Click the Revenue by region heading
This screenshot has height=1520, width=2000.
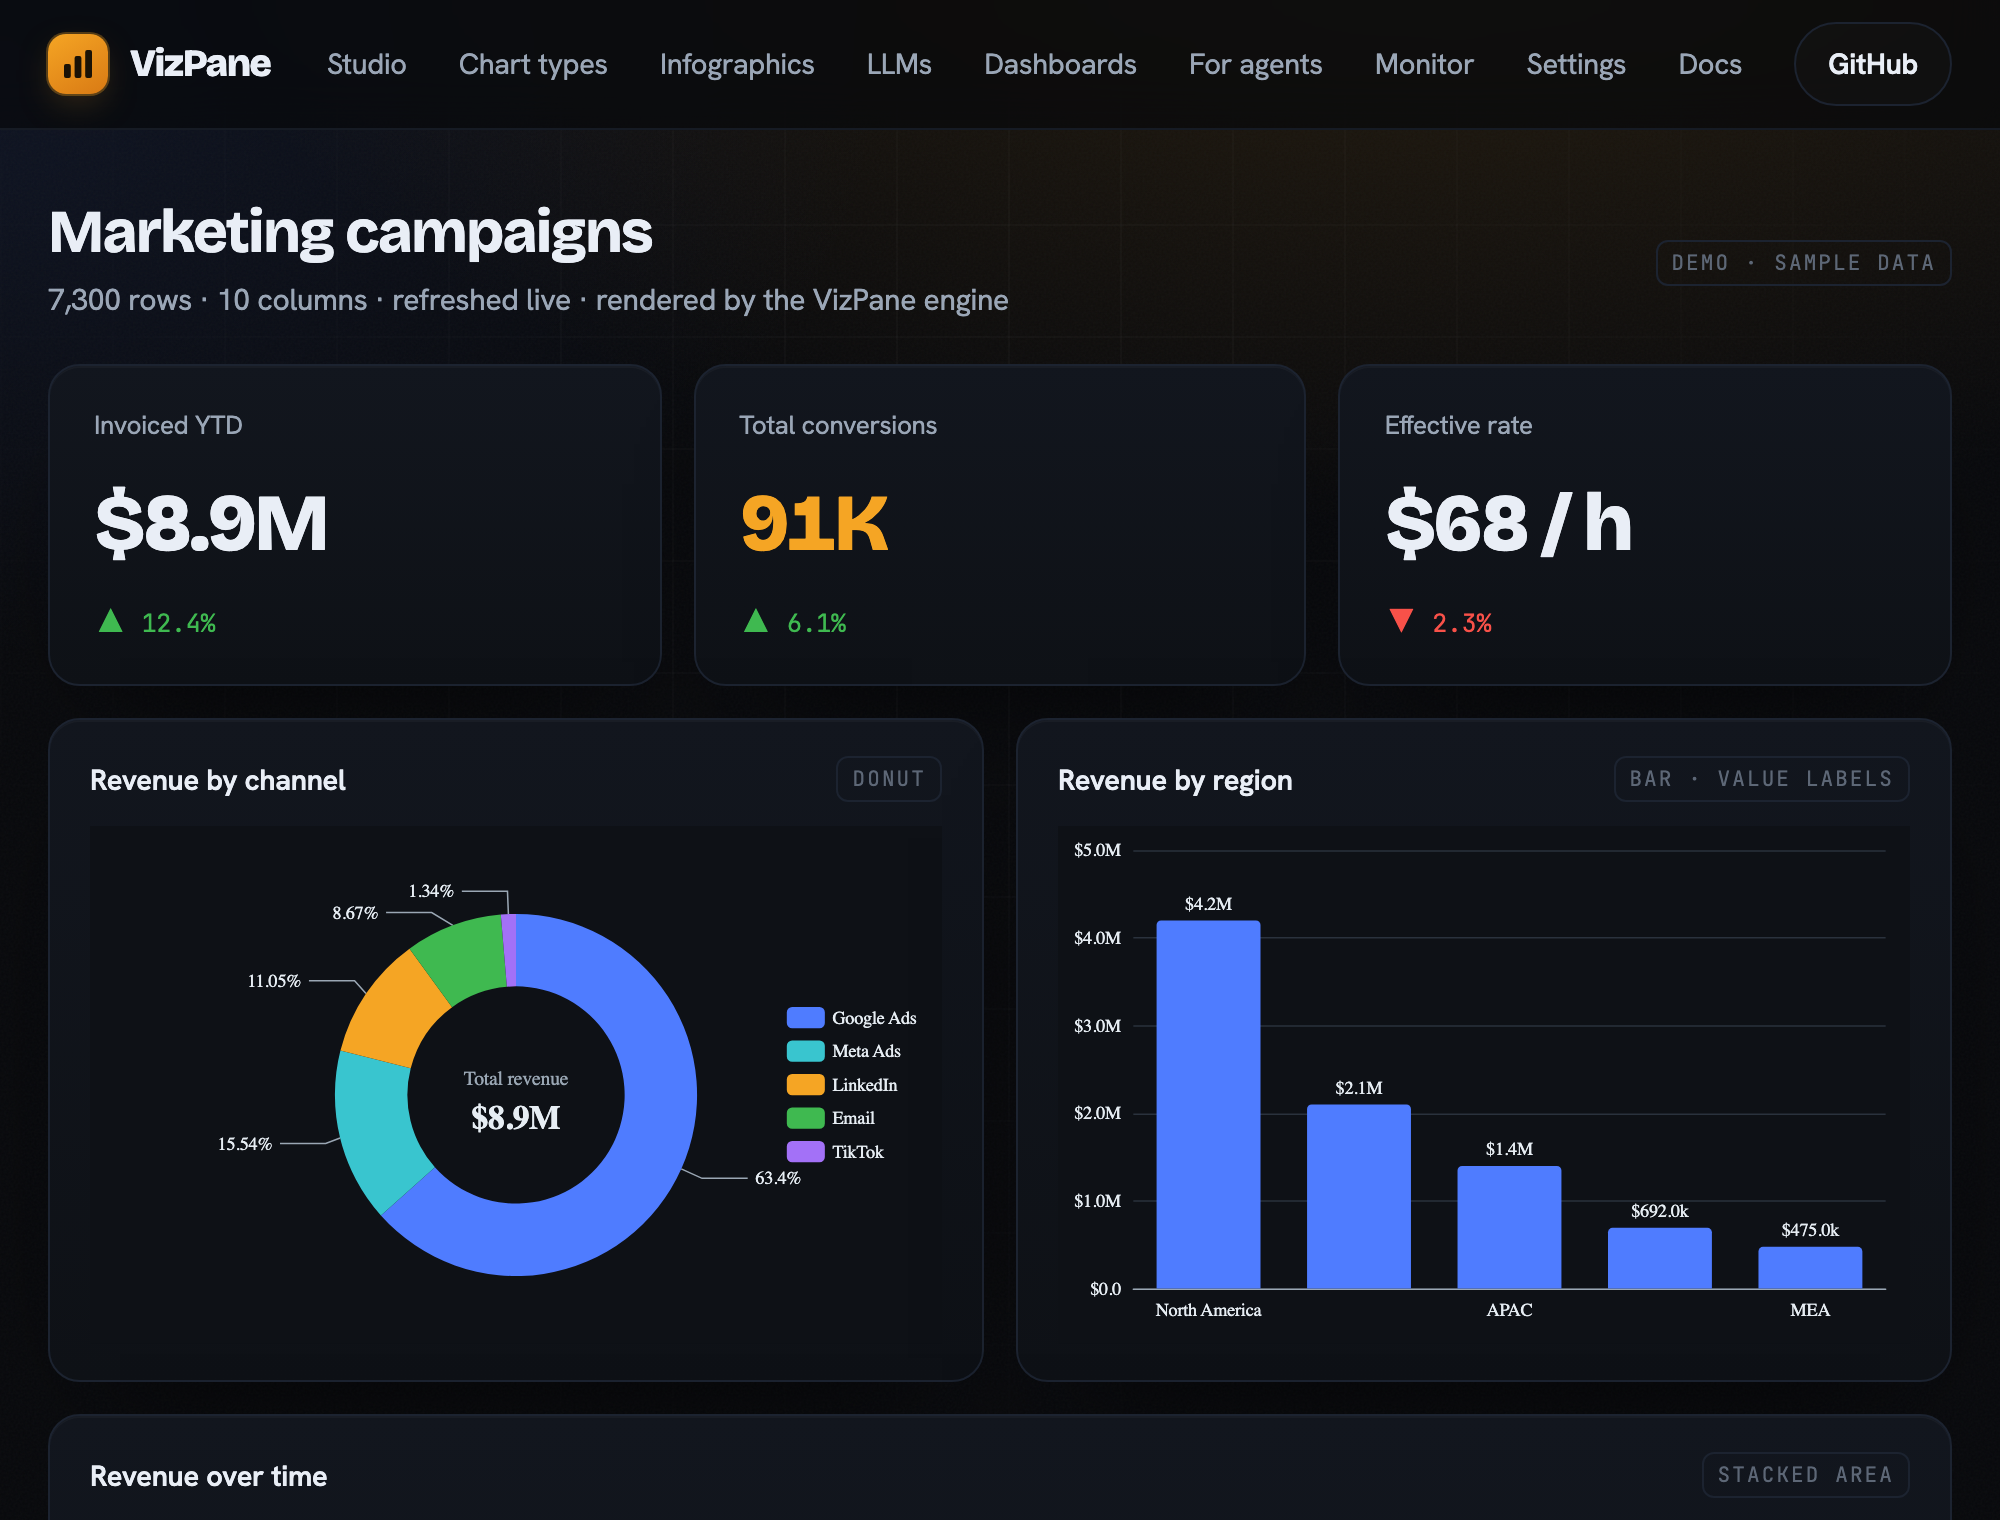pyautogui.click(x=1175, y=780)
